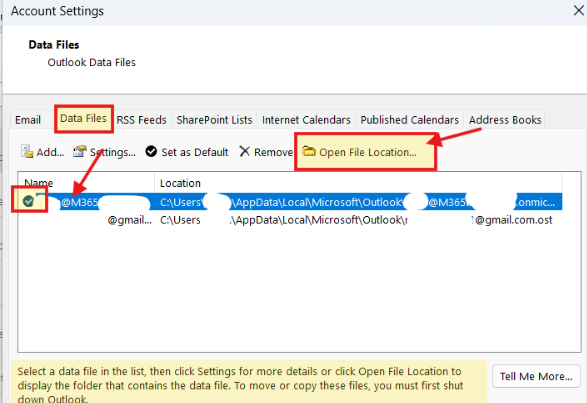Switch to the Email tab

(x=28, y=120)
